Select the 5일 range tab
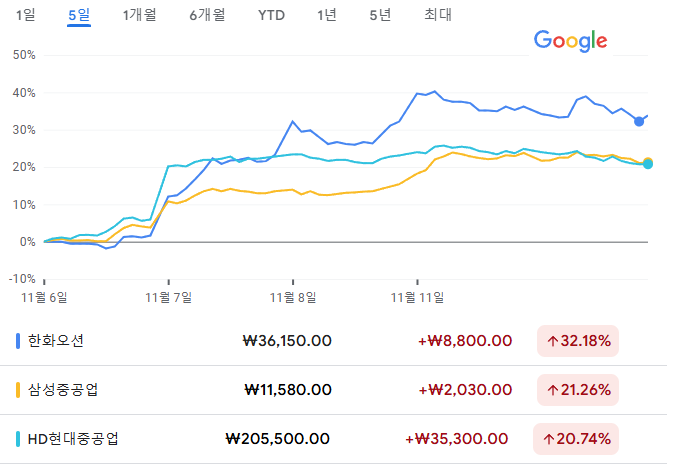The image size is (676, 470). click(x=79, y=15)
